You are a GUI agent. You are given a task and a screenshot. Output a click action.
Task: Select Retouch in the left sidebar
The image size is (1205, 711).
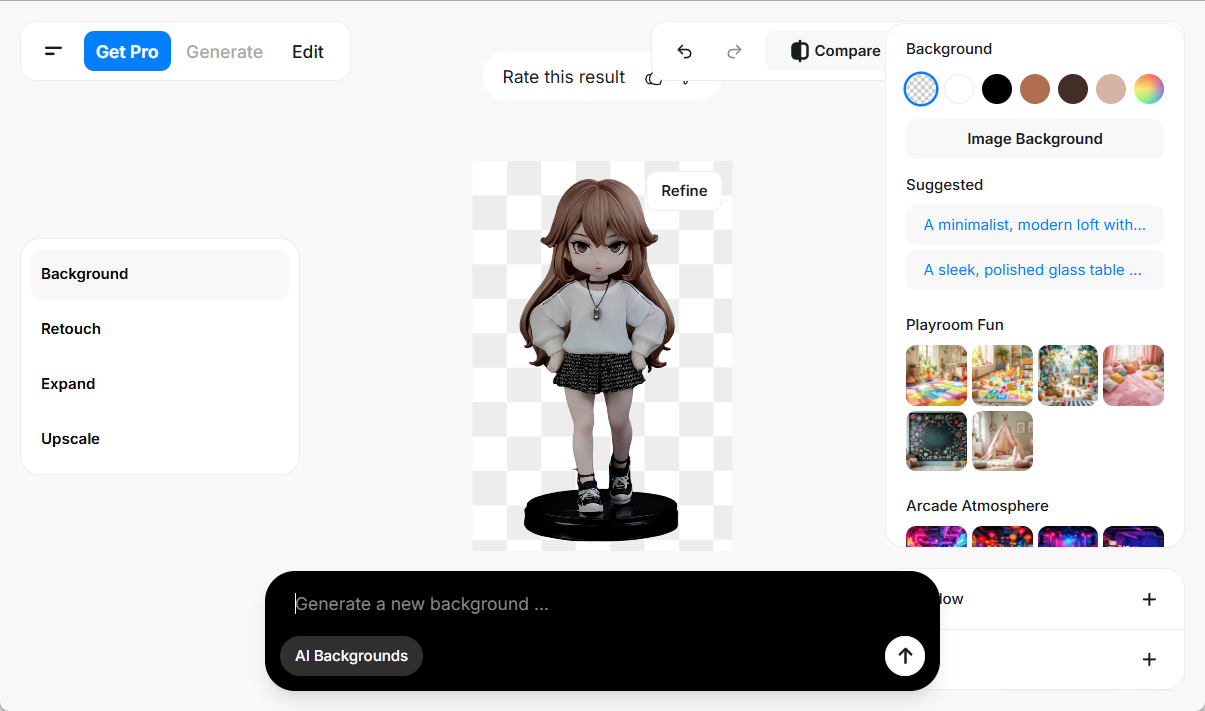point(71,329)
